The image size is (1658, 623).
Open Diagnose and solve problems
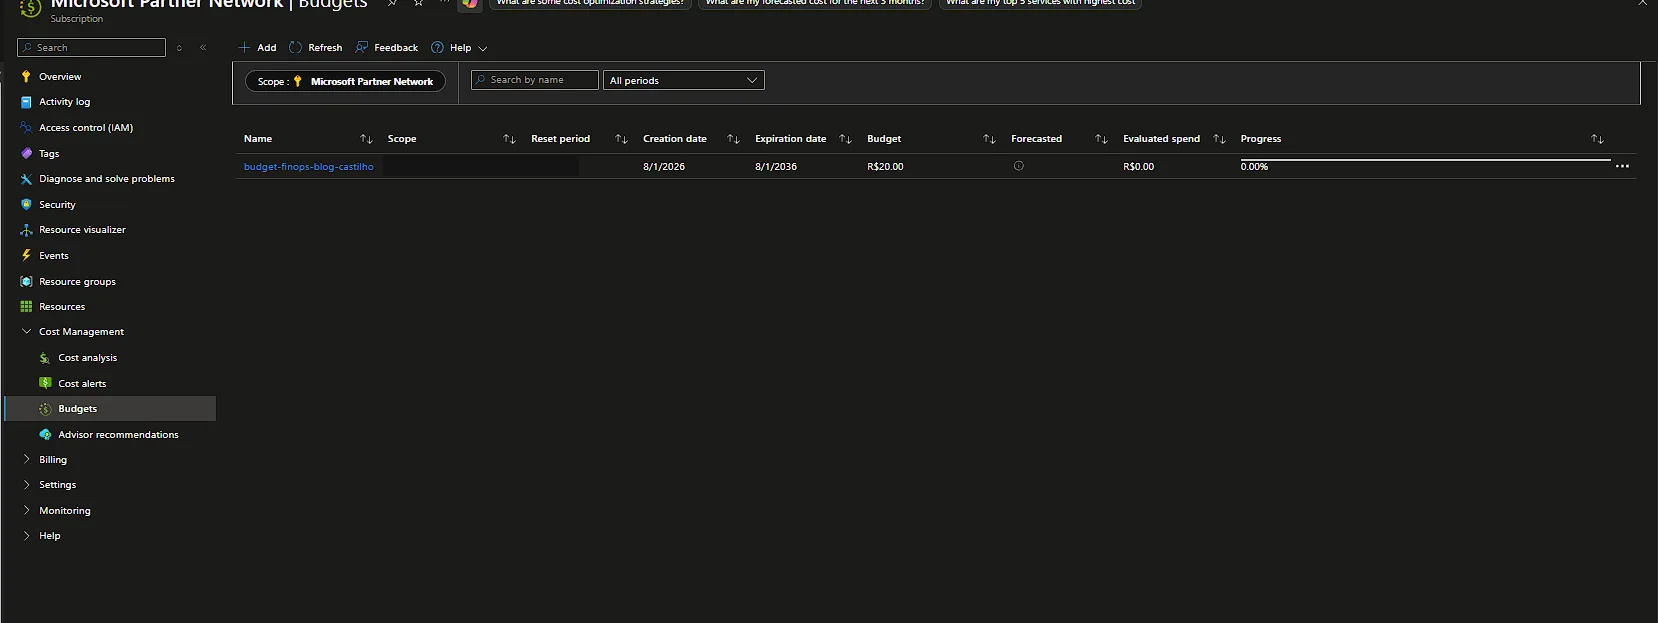pos(106,179)
